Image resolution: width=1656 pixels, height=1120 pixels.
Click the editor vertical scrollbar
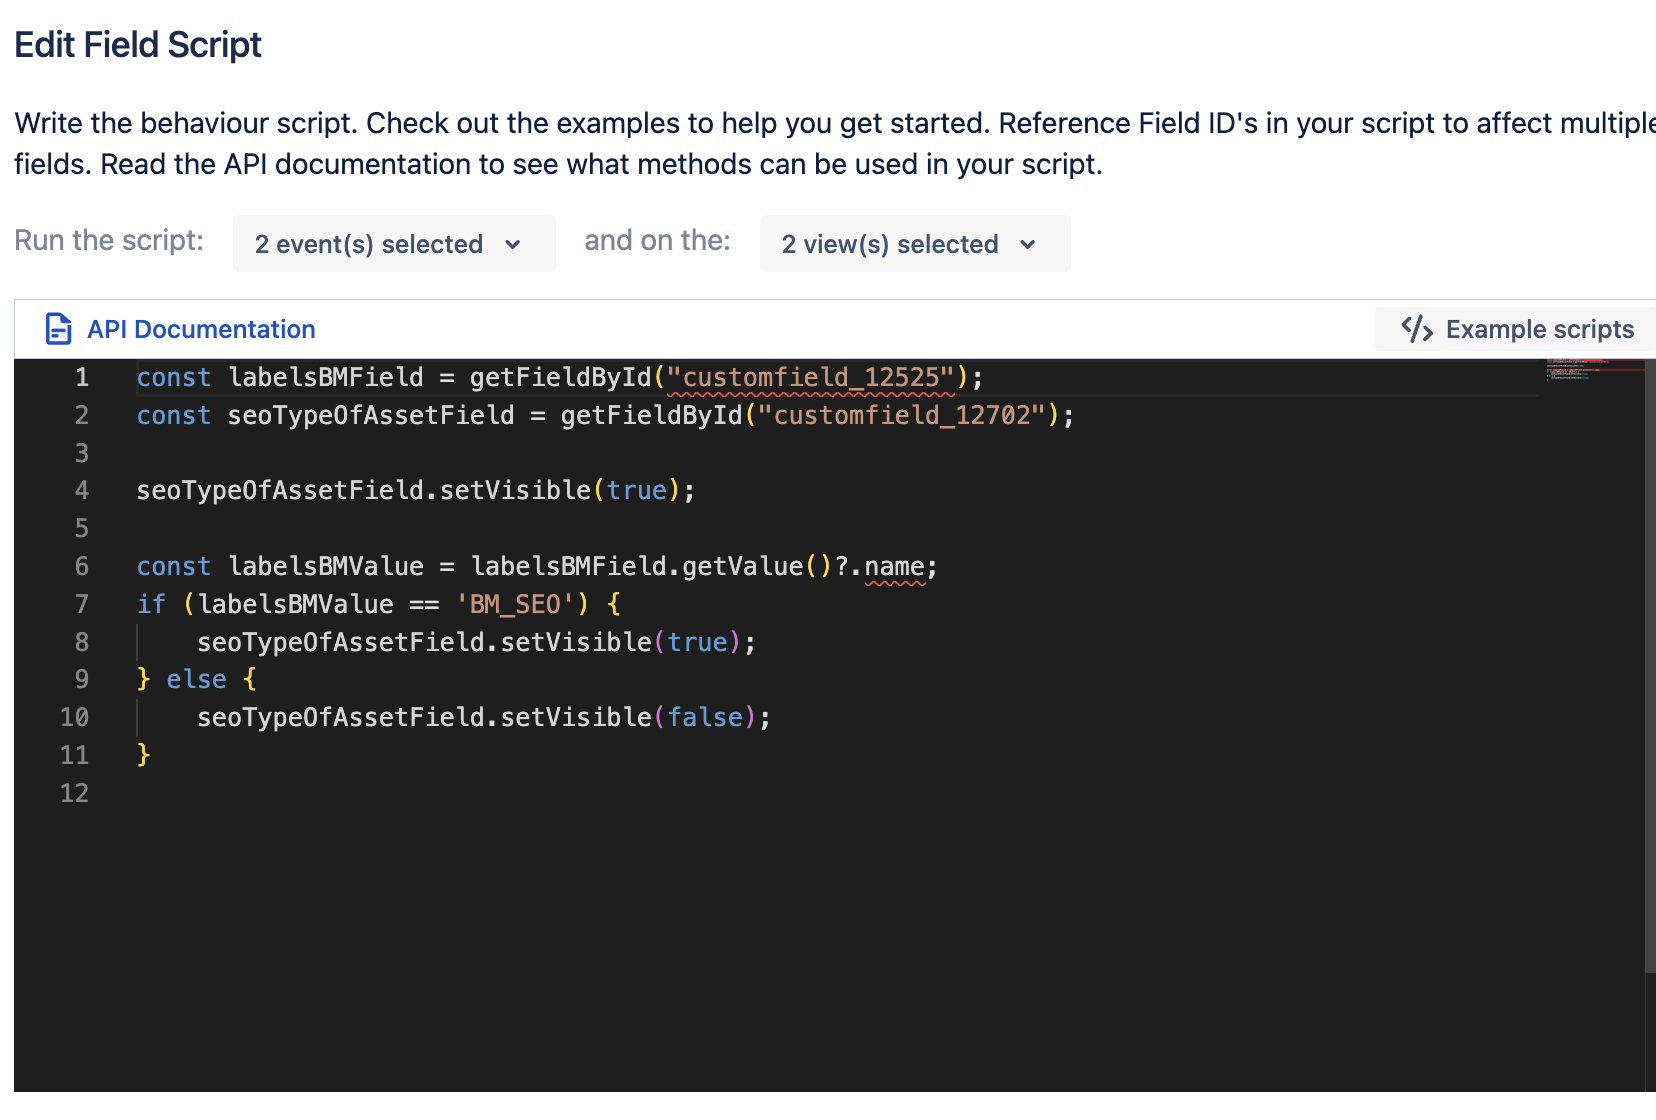[x=1650, y=665]
